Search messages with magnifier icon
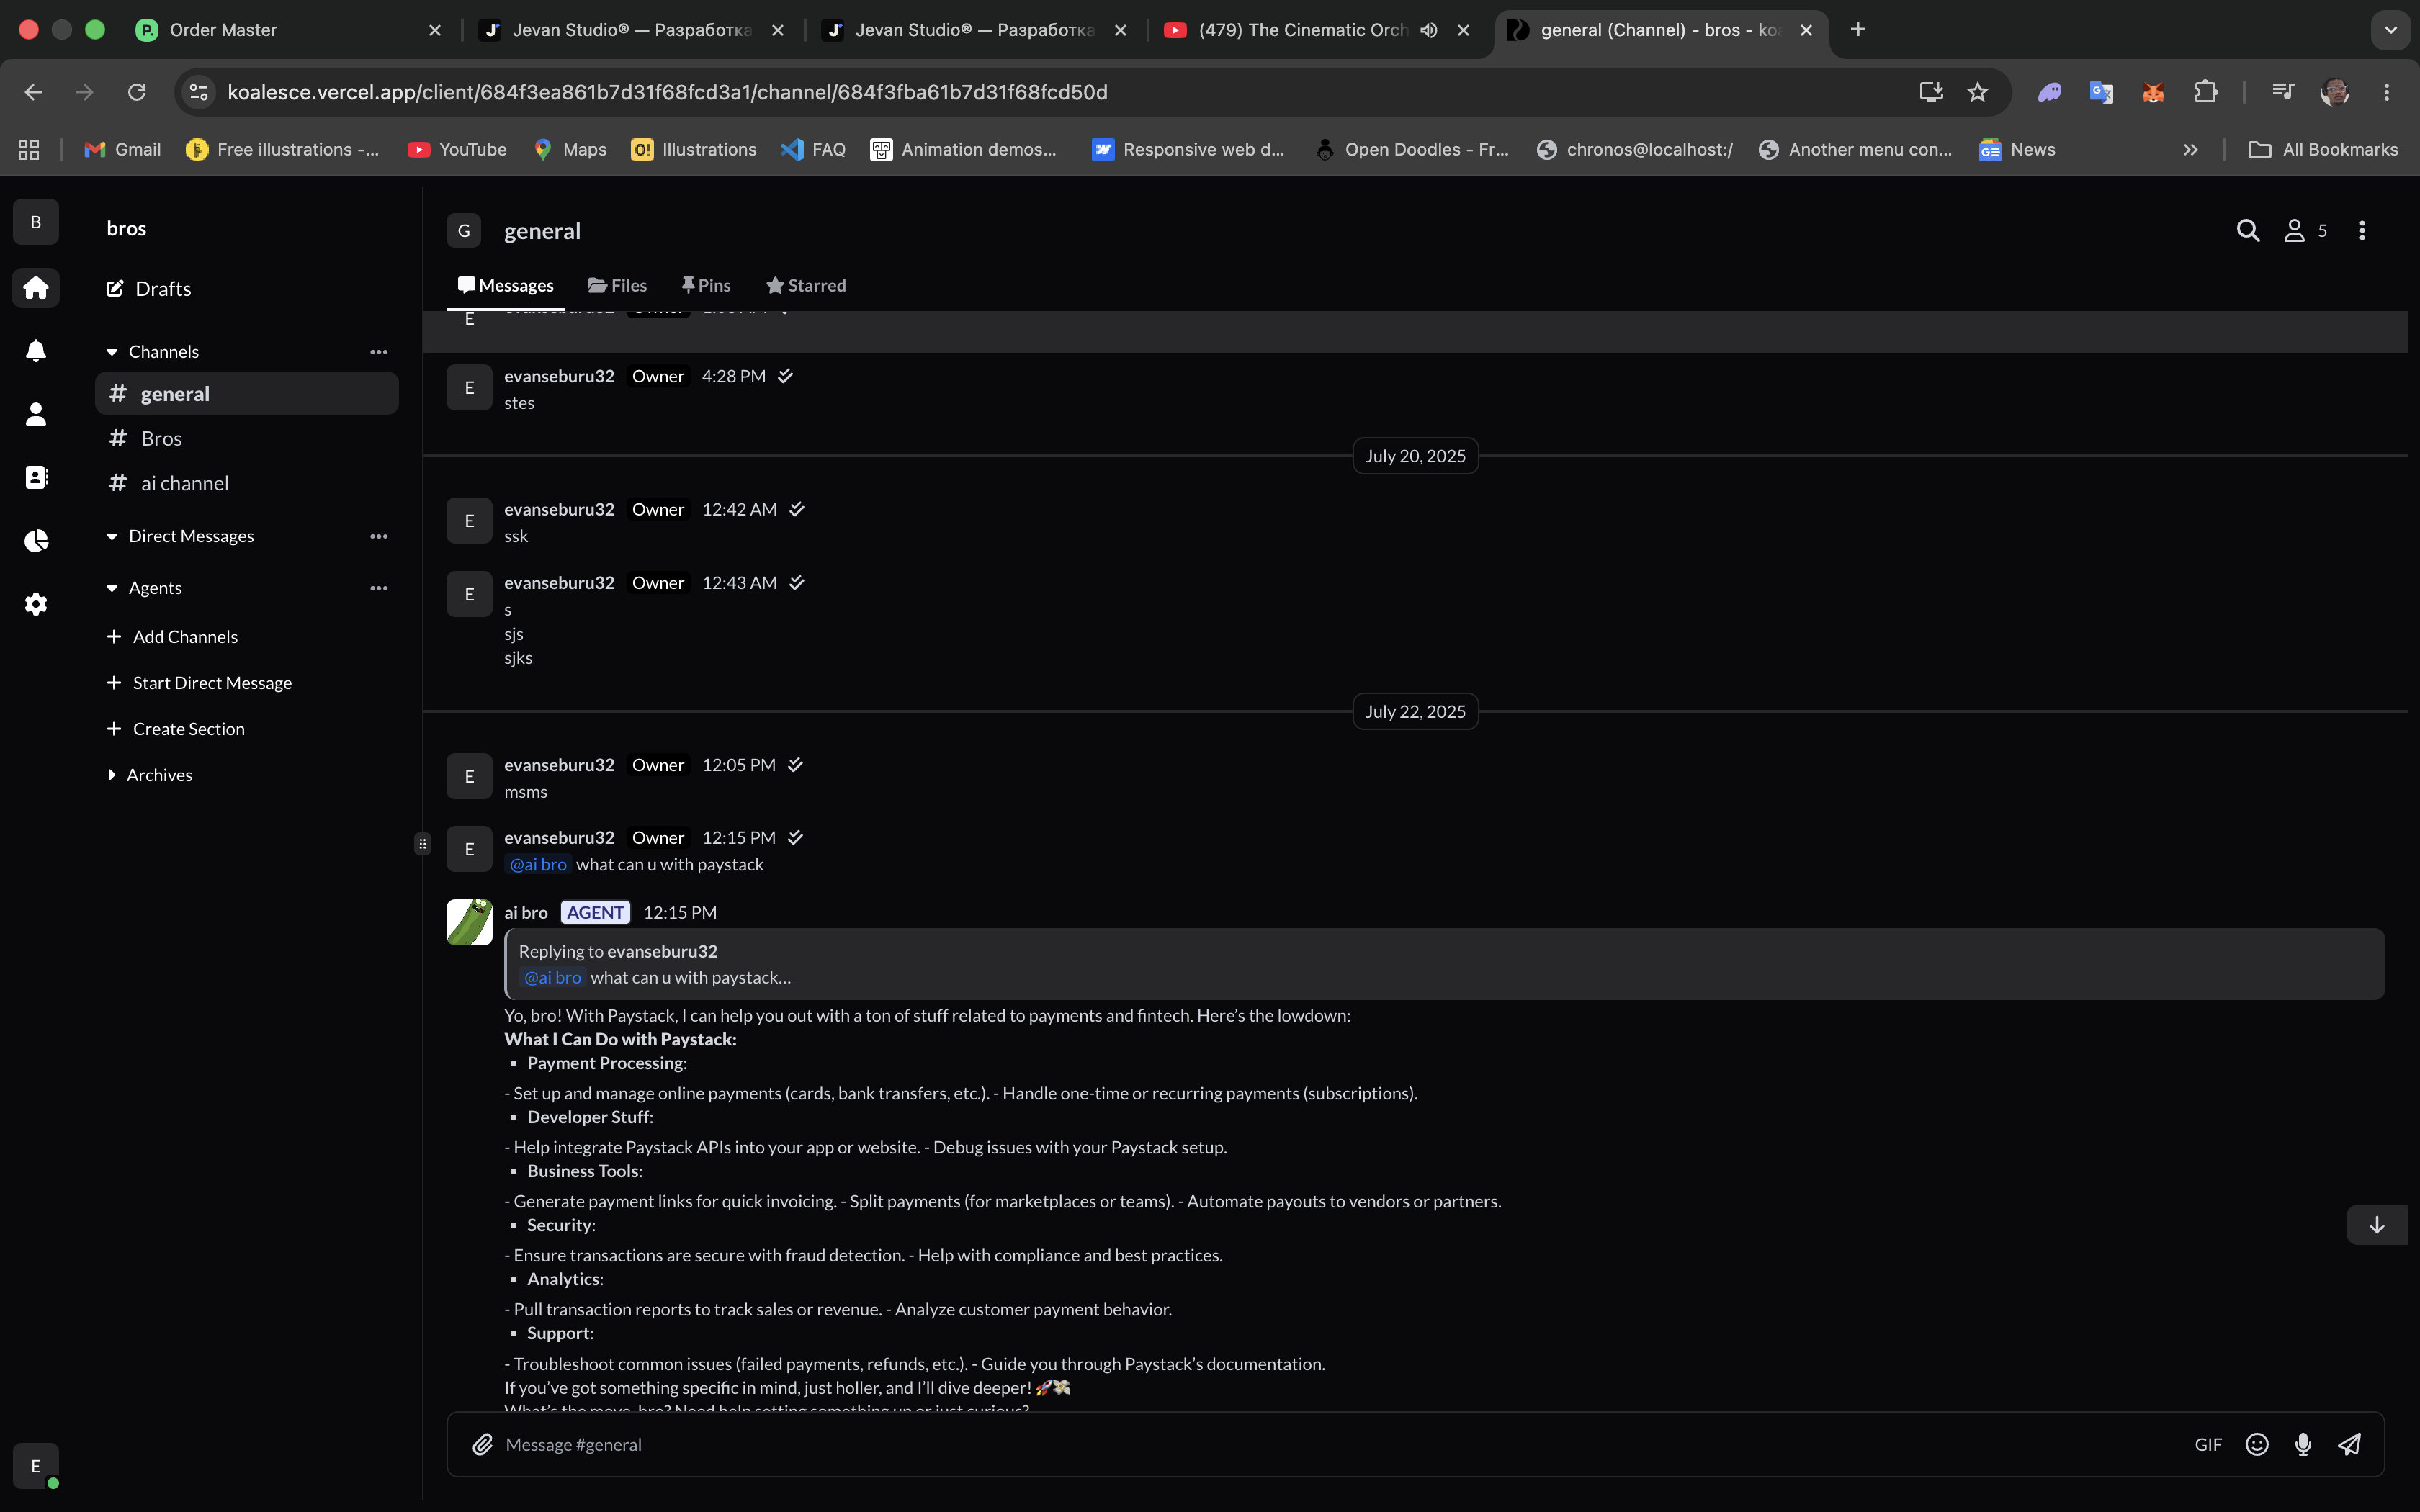The image size is (2420, 1512). point(2247,231)
